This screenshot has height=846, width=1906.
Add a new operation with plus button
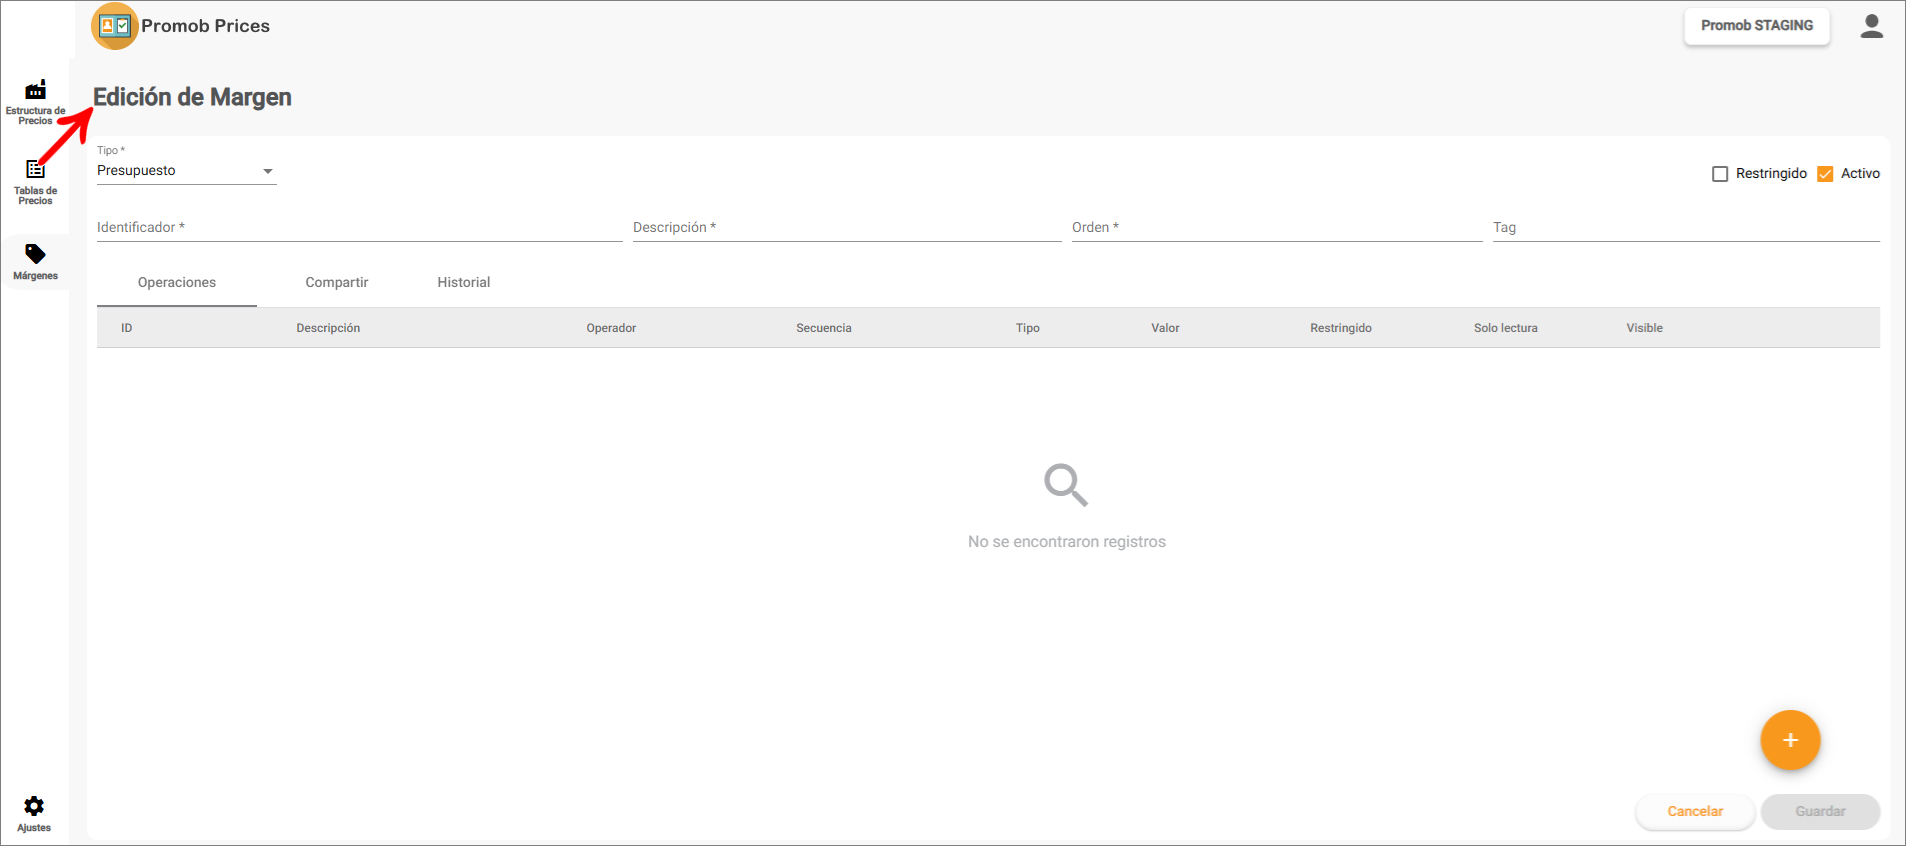click(1790, 740)
